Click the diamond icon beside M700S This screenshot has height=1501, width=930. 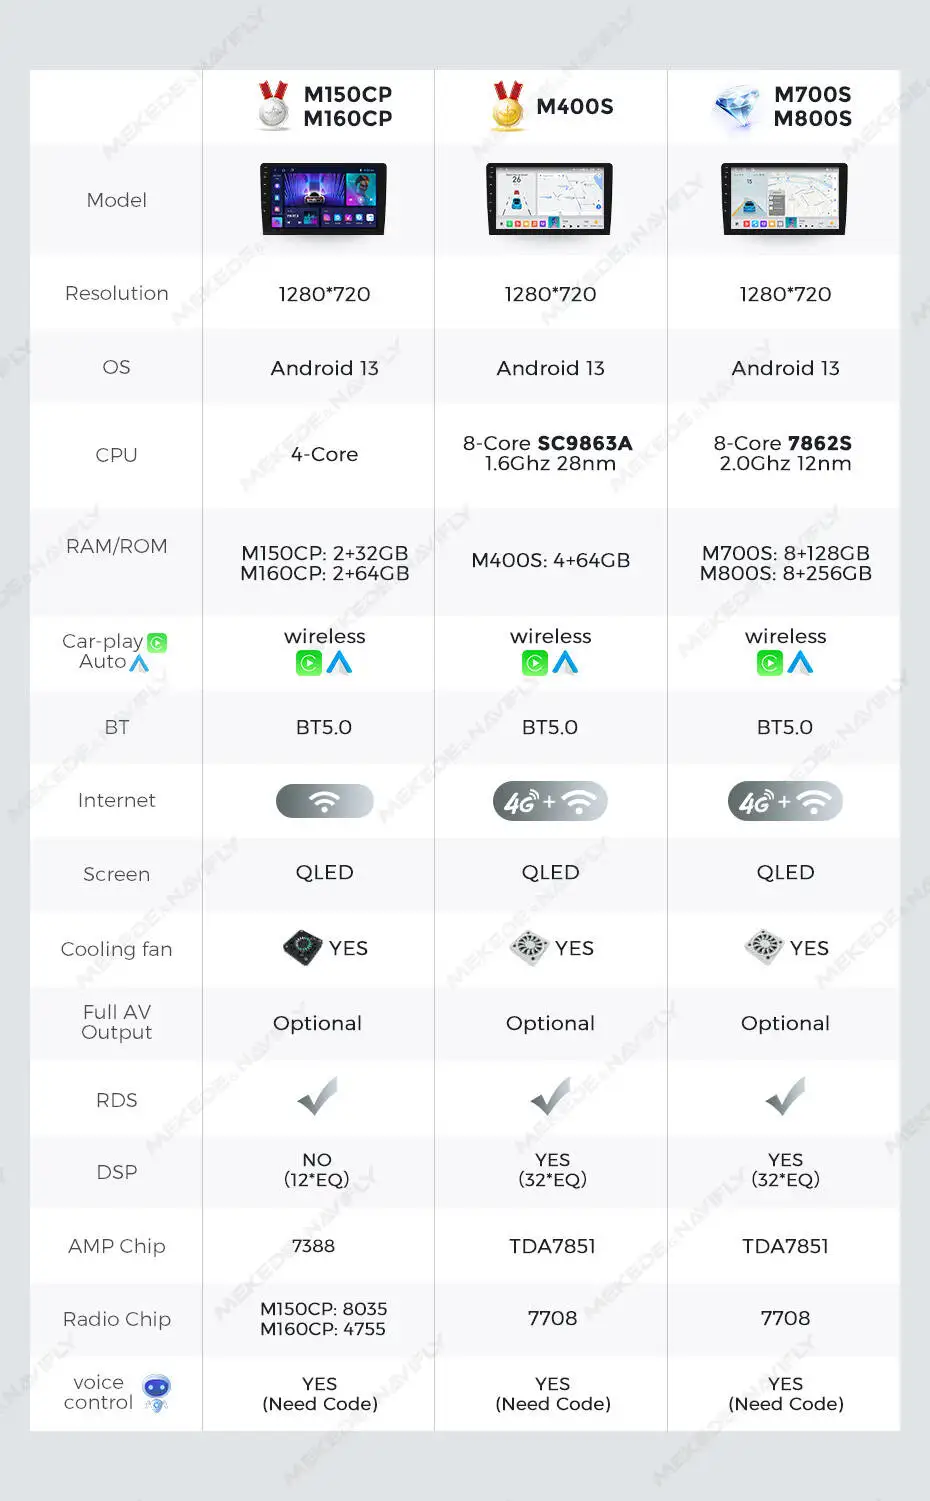tap(738, 106)
